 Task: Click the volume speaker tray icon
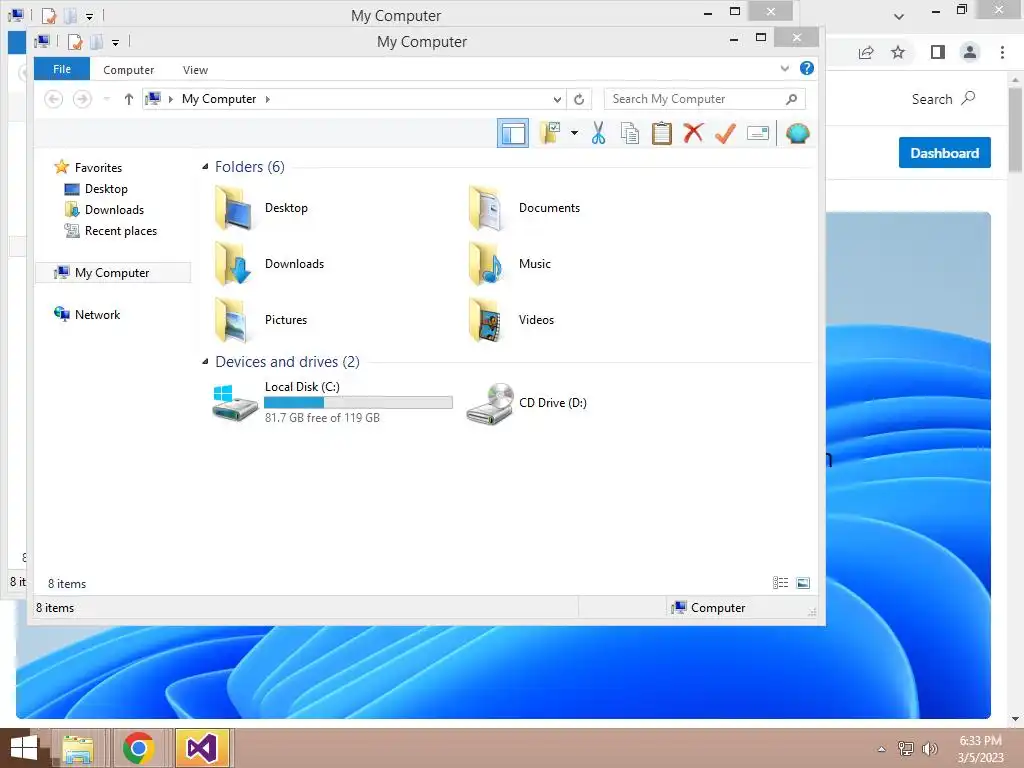[929, 748]
